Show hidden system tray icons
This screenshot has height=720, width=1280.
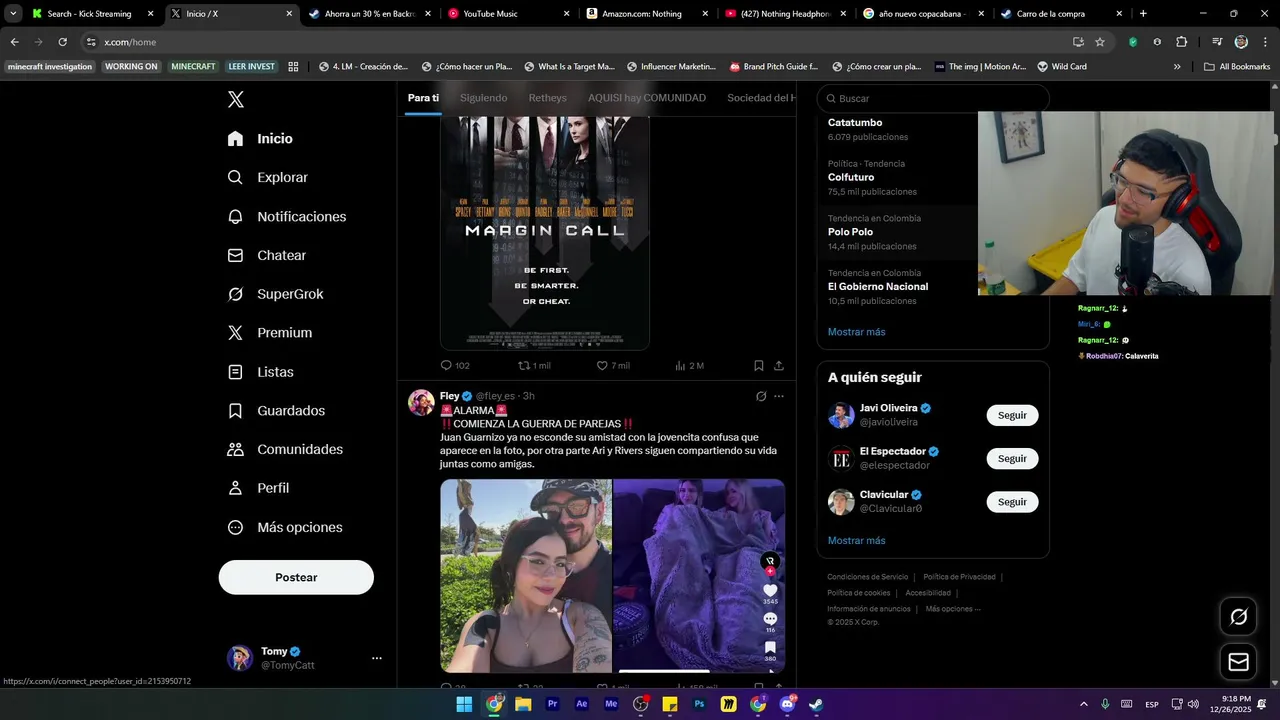tap(1084, 704)
